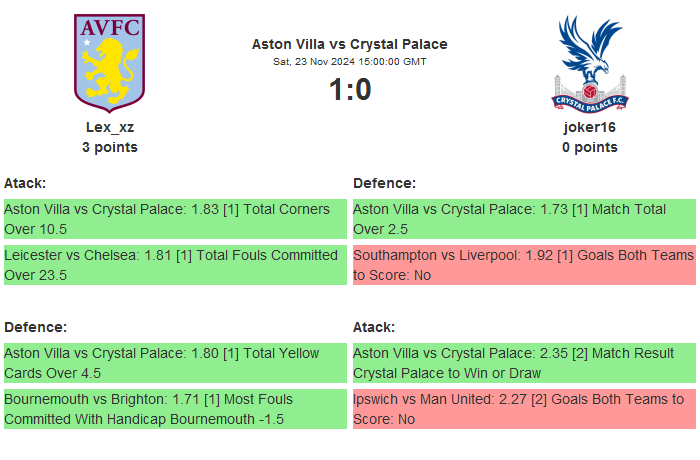Screen dimensions: 700x460
Task: Select Leicester vs Chelsea Total Fouls bet
Action: 175,265
